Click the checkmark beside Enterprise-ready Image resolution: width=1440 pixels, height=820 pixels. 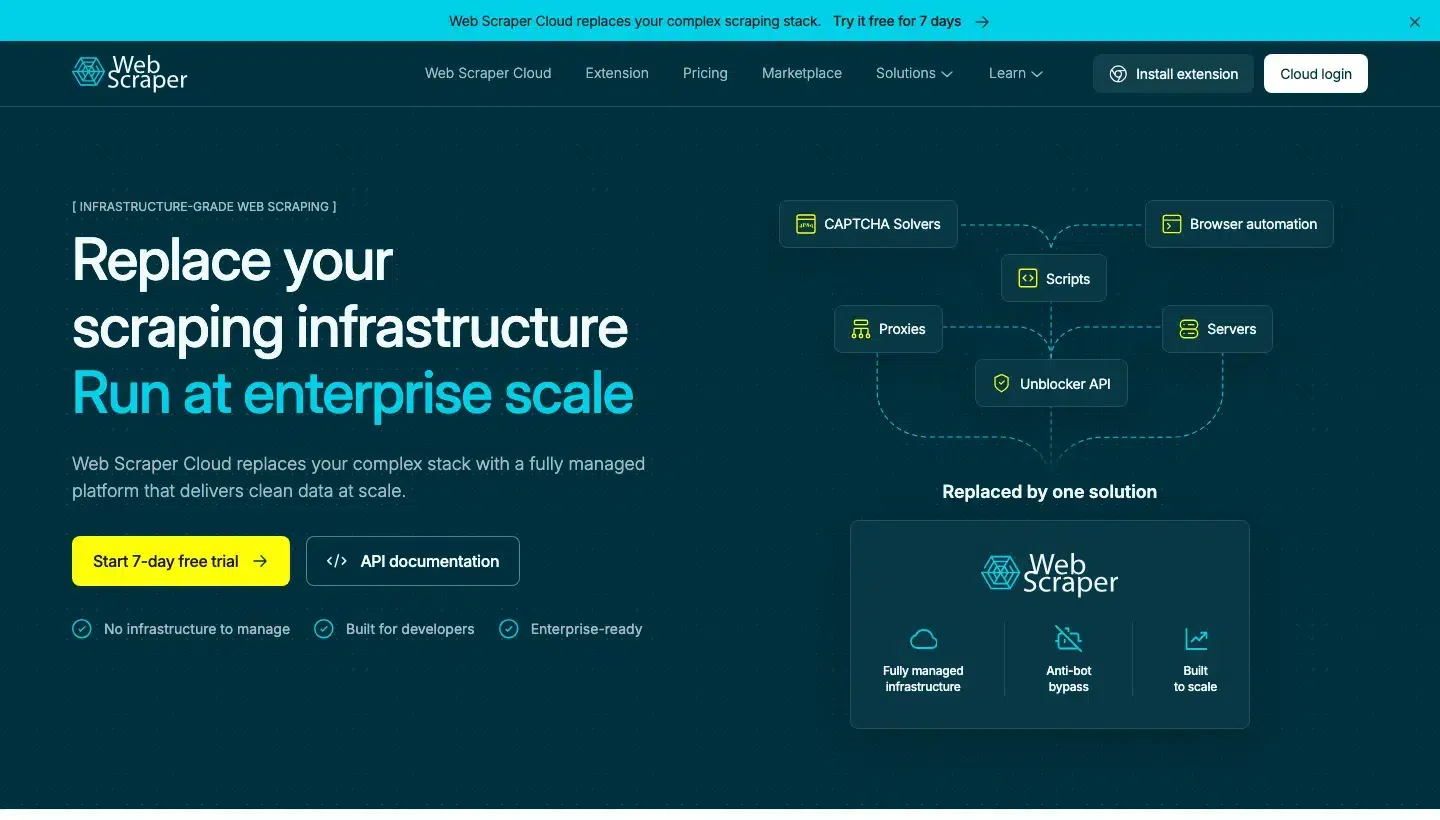click(509, 629)
